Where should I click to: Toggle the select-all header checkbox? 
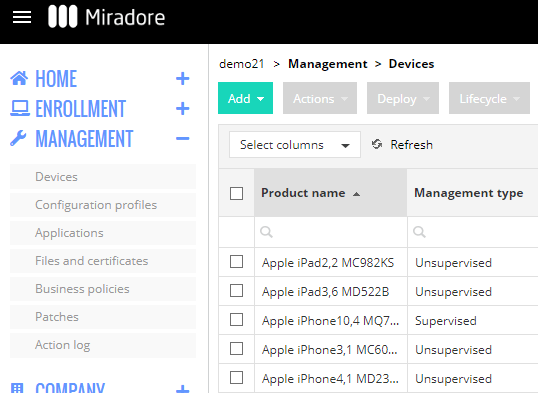236,193
